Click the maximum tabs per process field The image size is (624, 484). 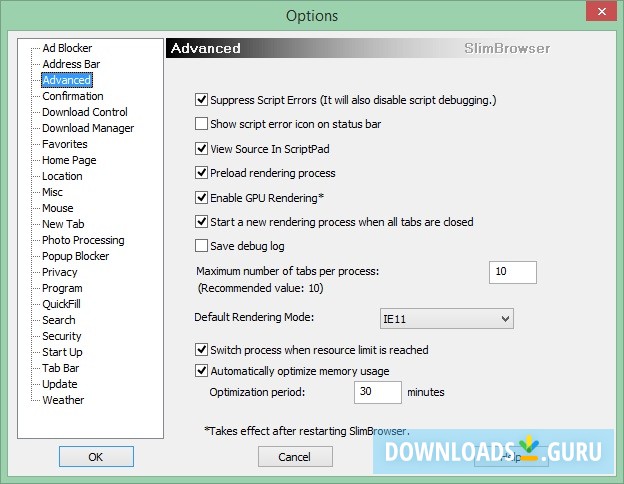(x=513, y=272)
